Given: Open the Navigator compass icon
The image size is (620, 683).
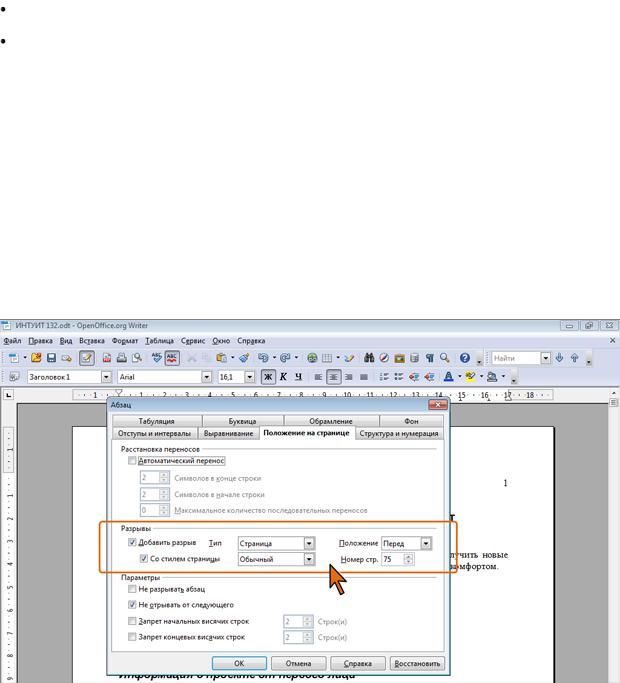Looking at the screenshot, I should tap(384, 358).
